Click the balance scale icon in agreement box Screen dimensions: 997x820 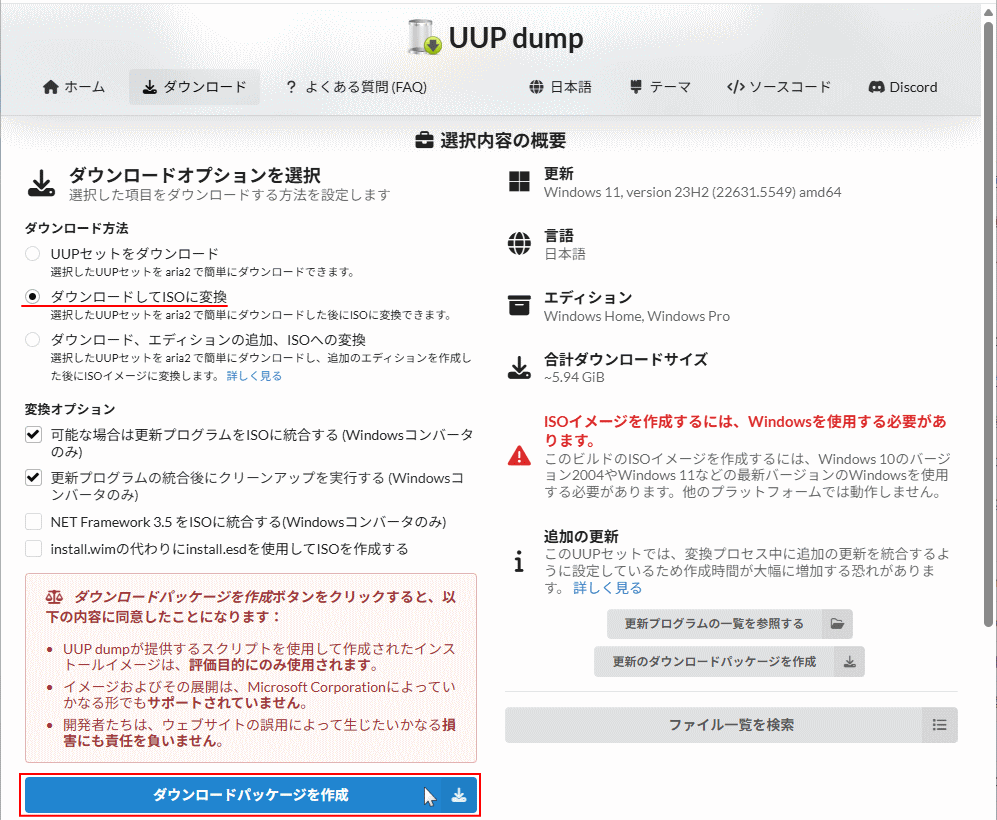(x=55, y=598)
